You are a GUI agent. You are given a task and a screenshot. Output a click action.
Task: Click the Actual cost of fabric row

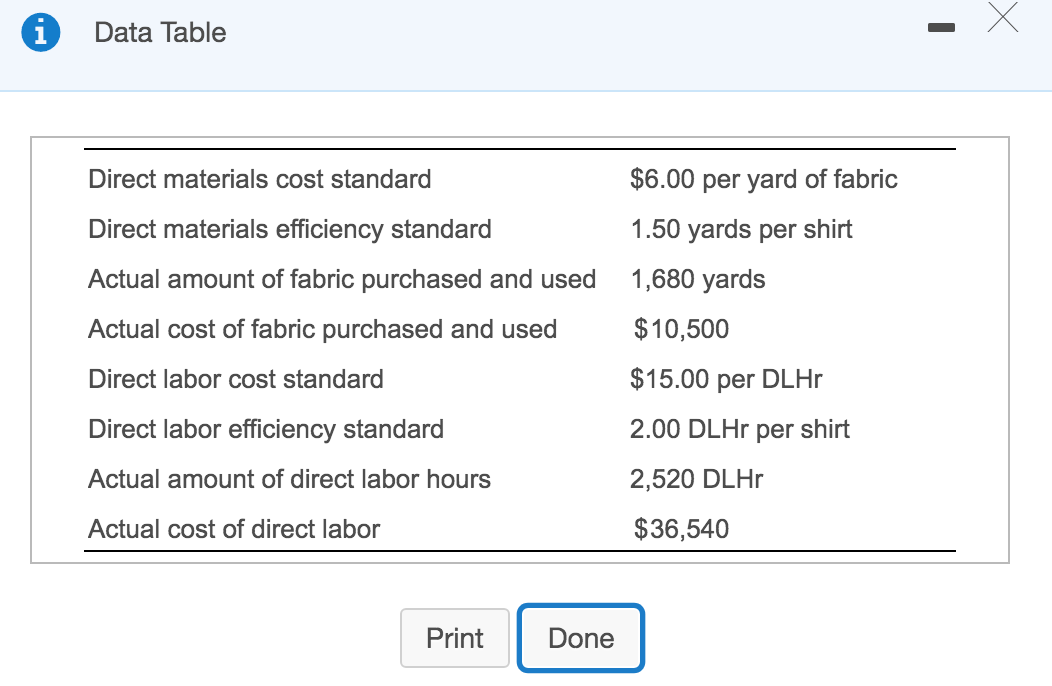pos(322,329)
